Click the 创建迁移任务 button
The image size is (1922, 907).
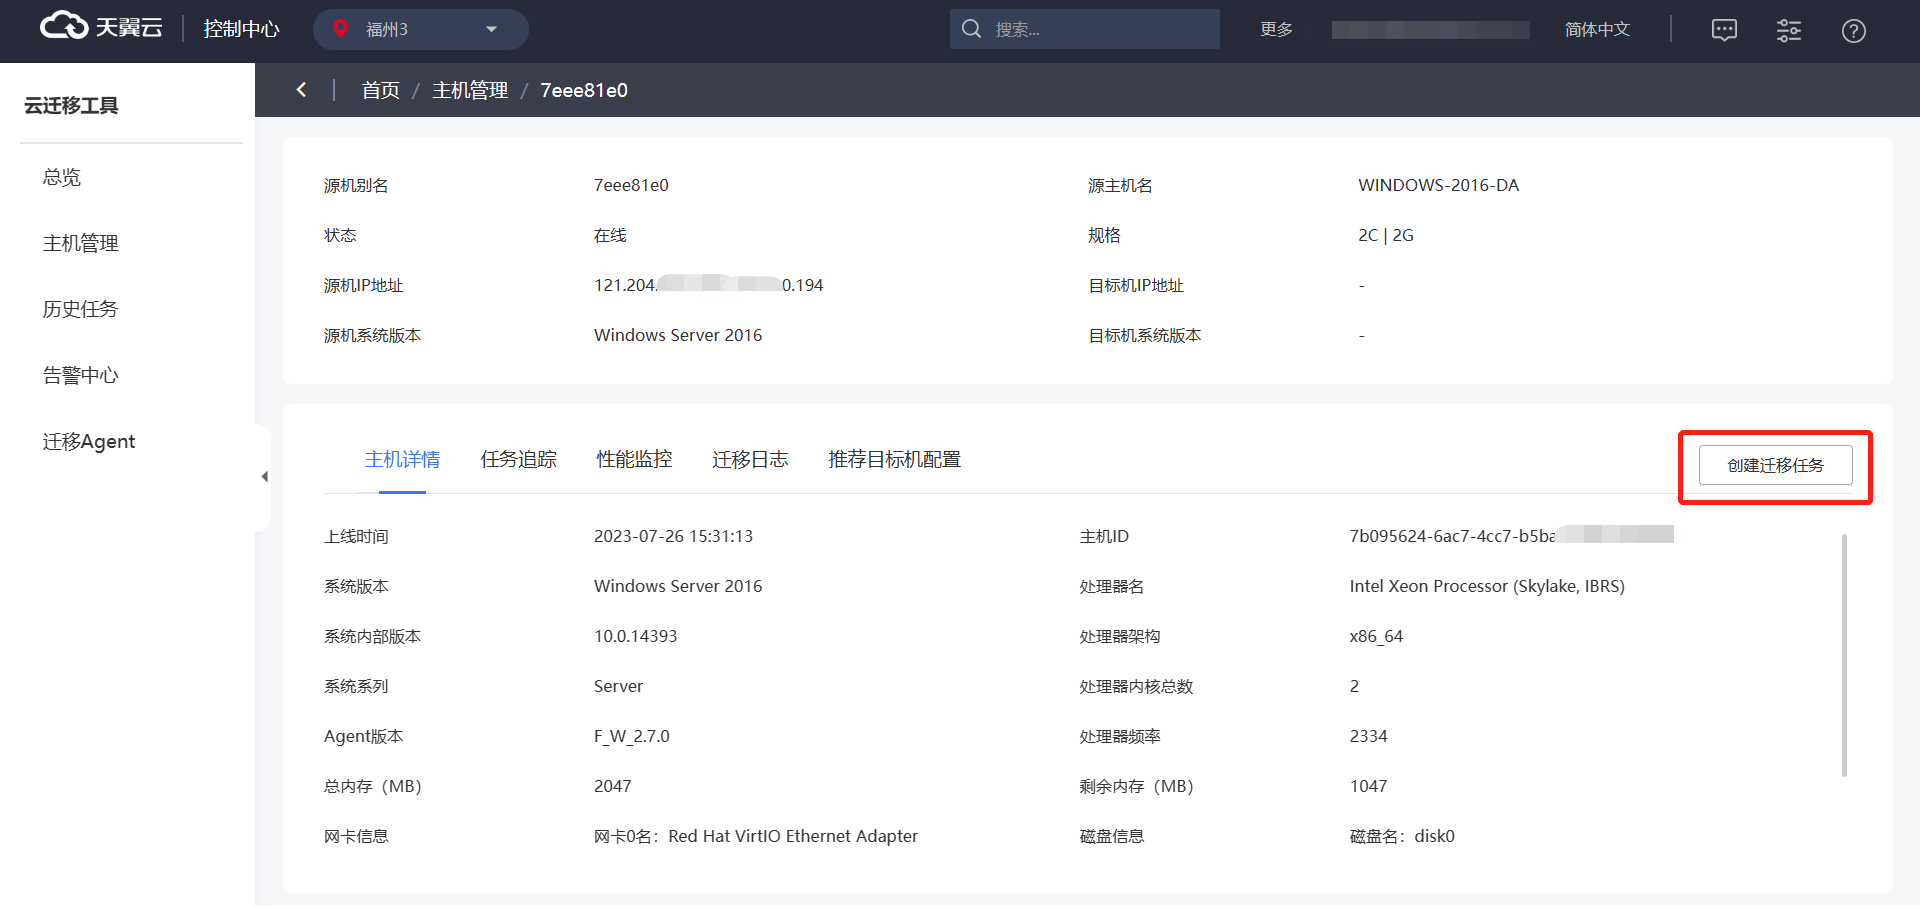1775,465
